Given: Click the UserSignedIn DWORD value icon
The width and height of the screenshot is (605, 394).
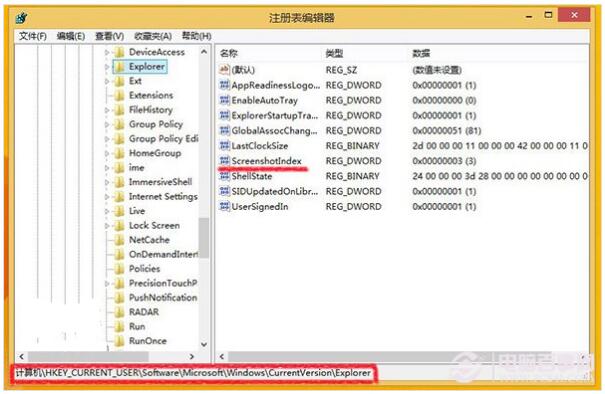Looking at the screenshot, I should 225,206.
